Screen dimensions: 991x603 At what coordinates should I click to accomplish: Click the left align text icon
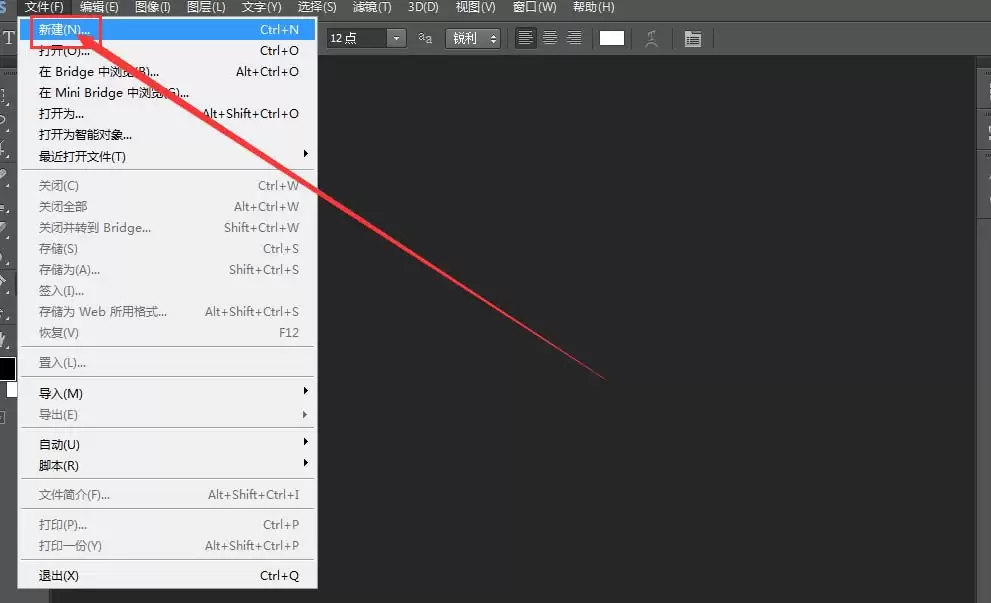[x=525, y=38]
